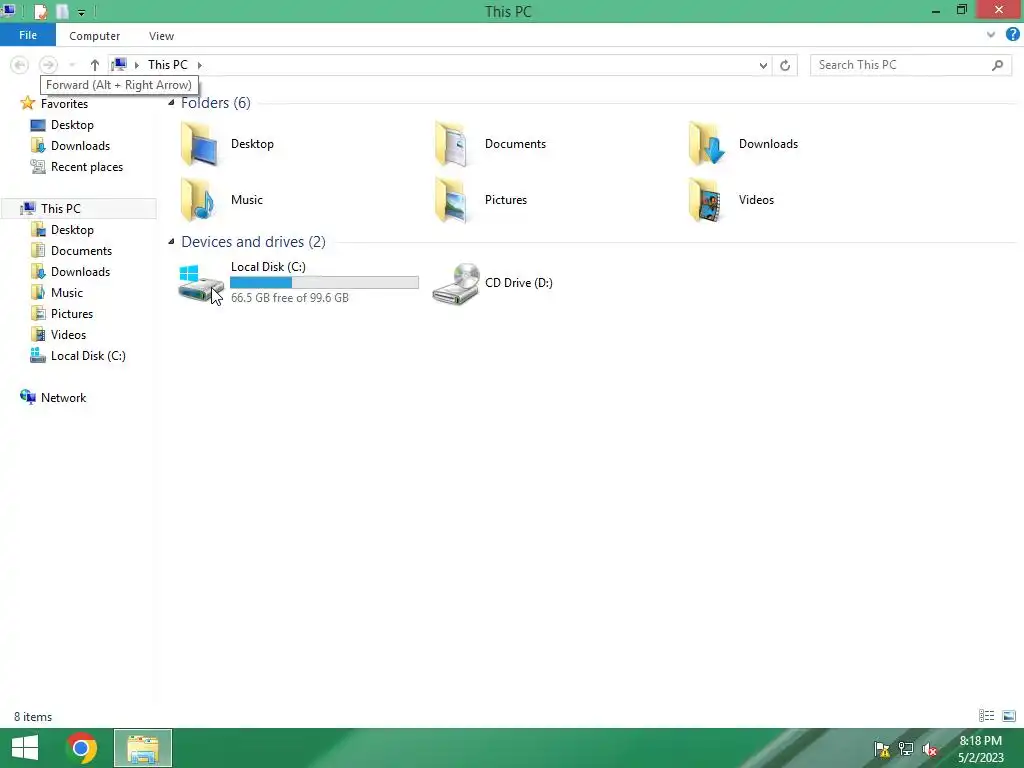Screen dimensions: 1024x768
Task: Launch Google Chrome from taskbar
Action: 81,748
